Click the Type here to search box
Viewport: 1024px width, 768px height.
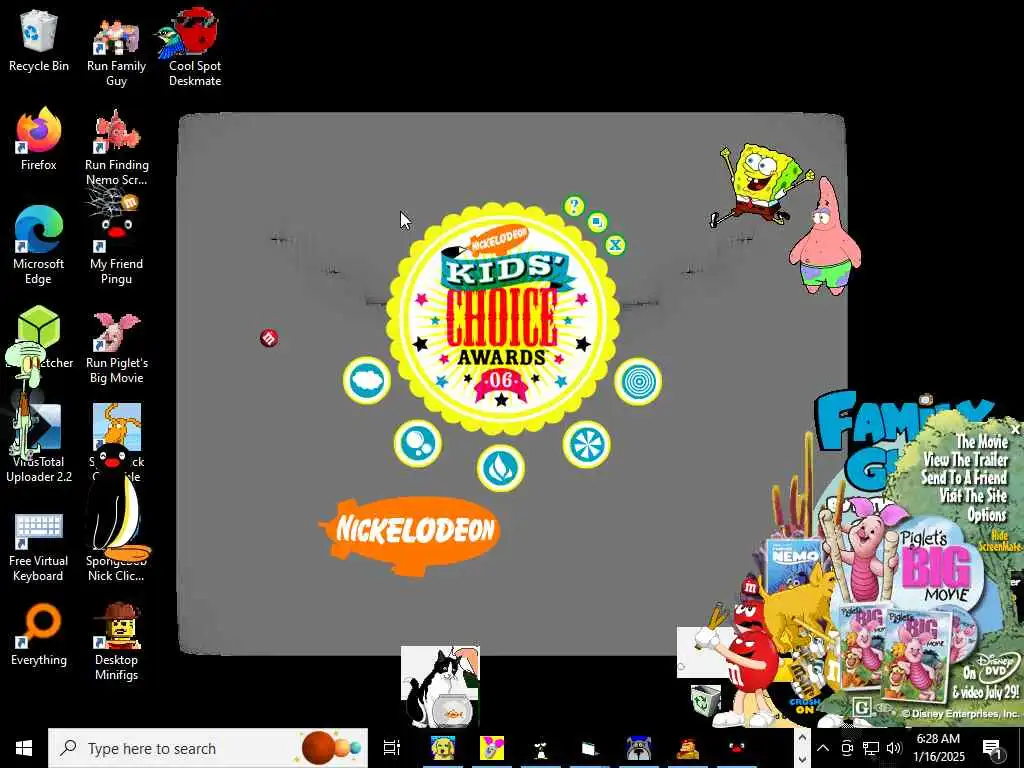click(208, 748)
